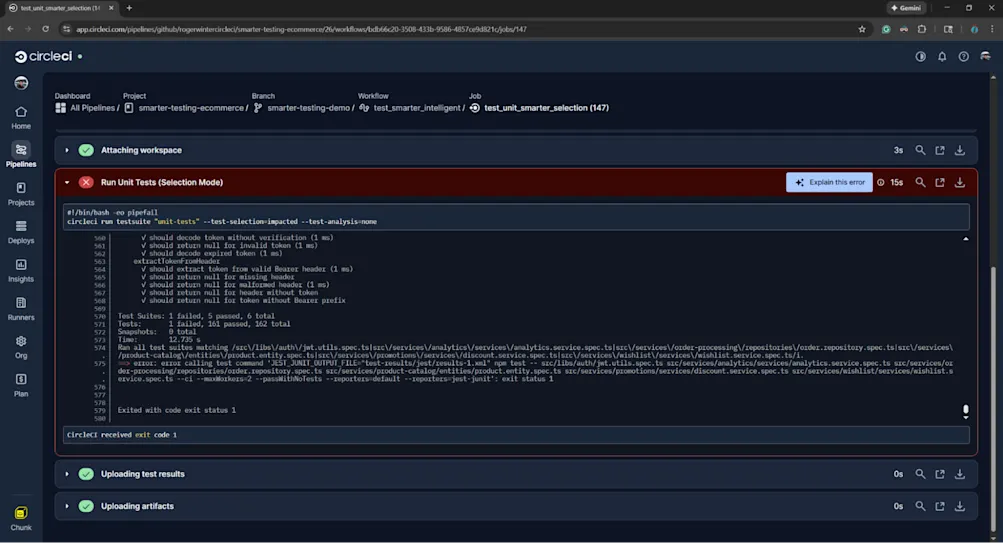The image size is (1003, 543).
Task: Open the Org settings sidebar item
Action: 20,347
